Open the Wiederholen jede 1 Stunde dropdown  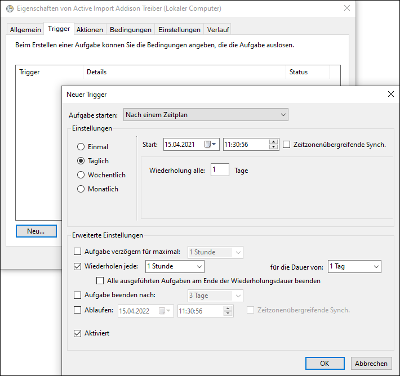click(x=175, y=266)
